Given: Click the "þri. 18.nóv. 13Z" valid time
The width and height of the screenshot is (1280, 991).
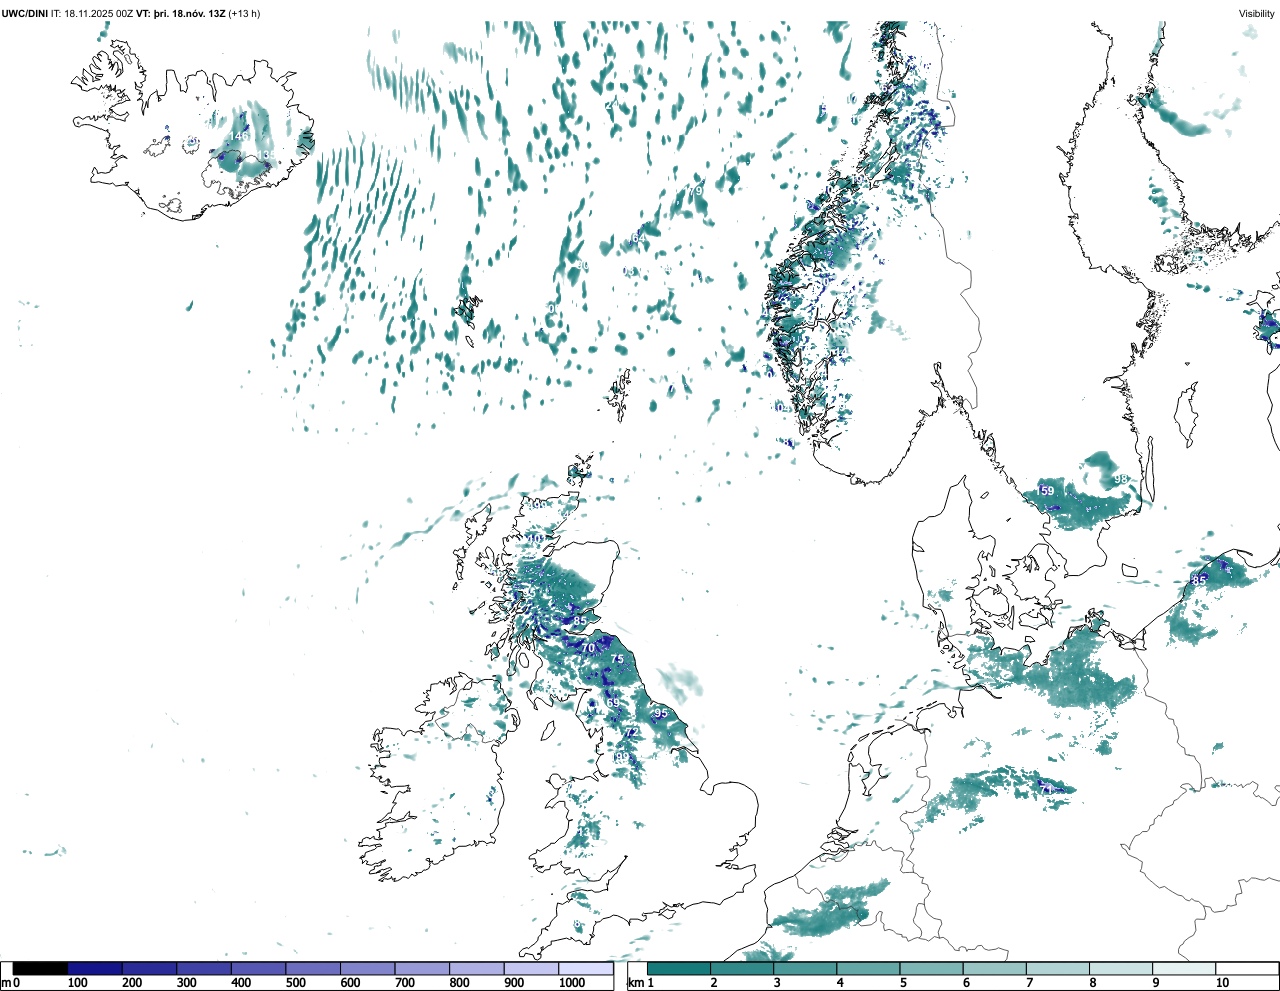Looking at the screenshot, I should coord(190,13).
